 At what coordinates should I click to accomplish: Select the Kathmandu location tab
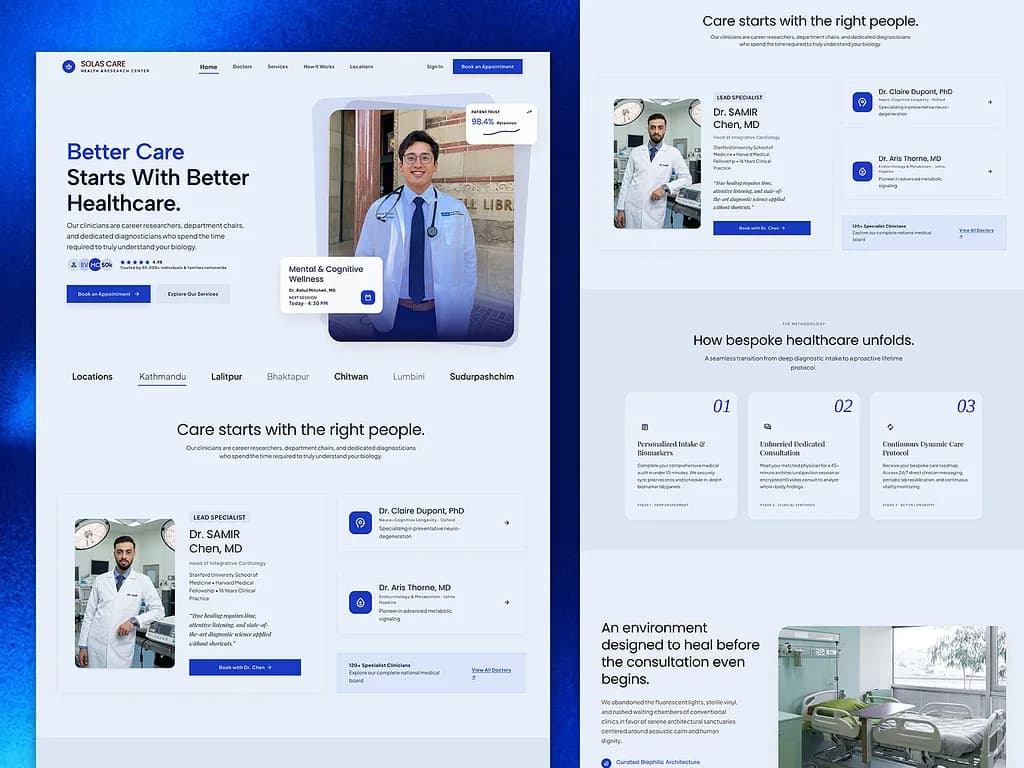pos(163,377)
